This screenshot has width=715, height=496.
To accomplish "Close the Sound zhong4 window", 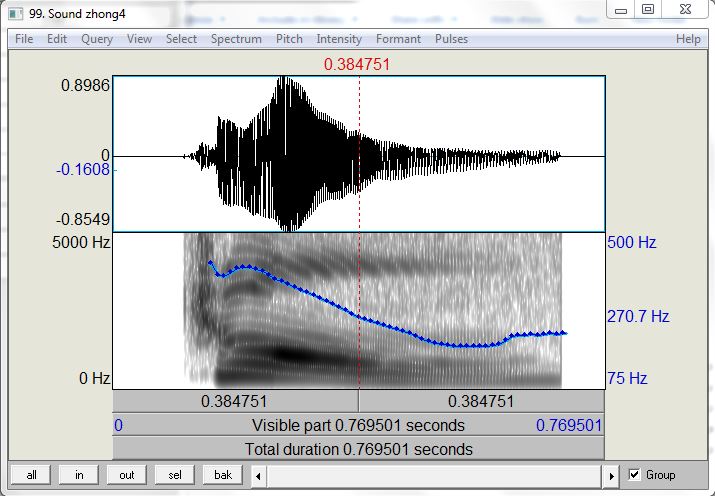I will (x=685, y=10).
